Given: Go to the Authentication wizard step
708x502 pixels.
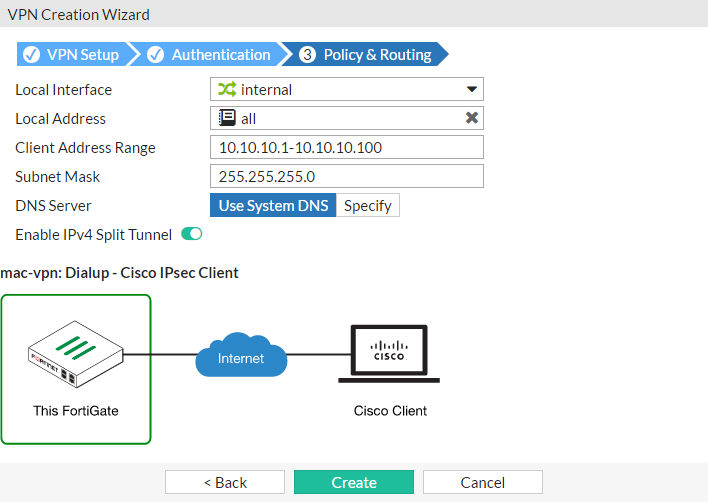Looking at the screenshot, I should (x=211, y=55).
